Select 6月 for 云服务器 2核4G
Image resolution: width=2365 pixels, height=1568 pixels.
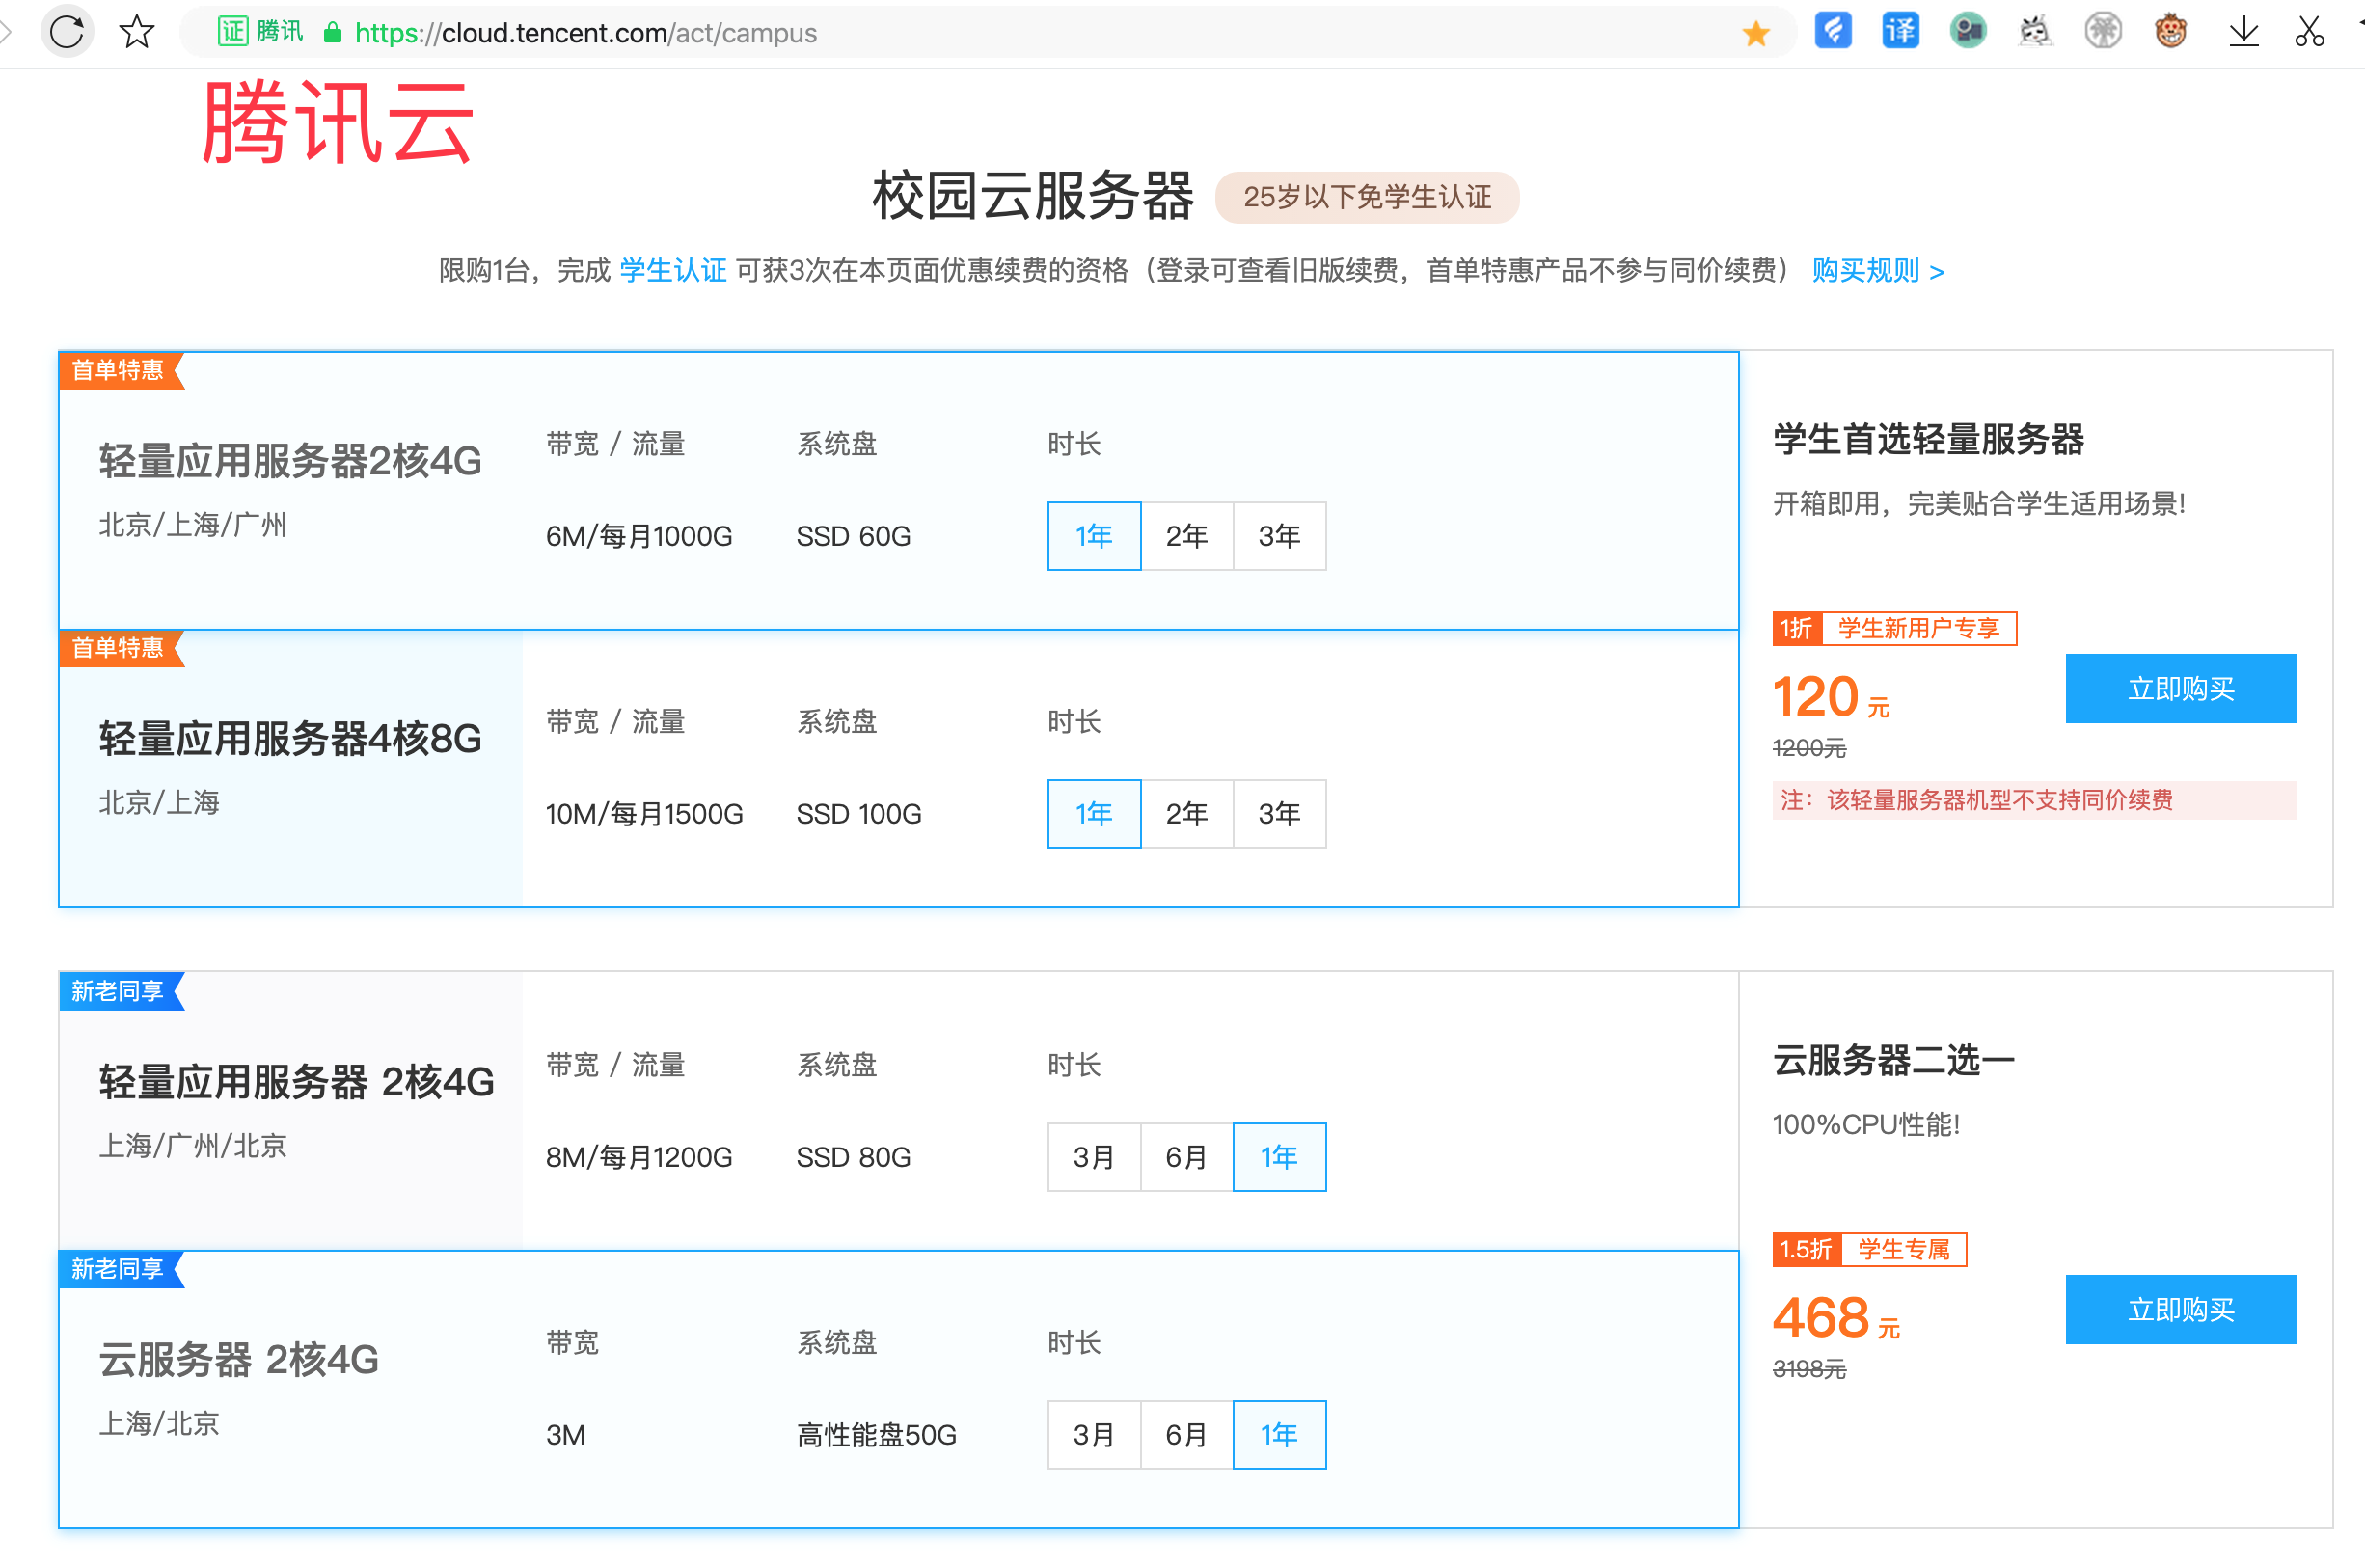pos(1187,1435)
